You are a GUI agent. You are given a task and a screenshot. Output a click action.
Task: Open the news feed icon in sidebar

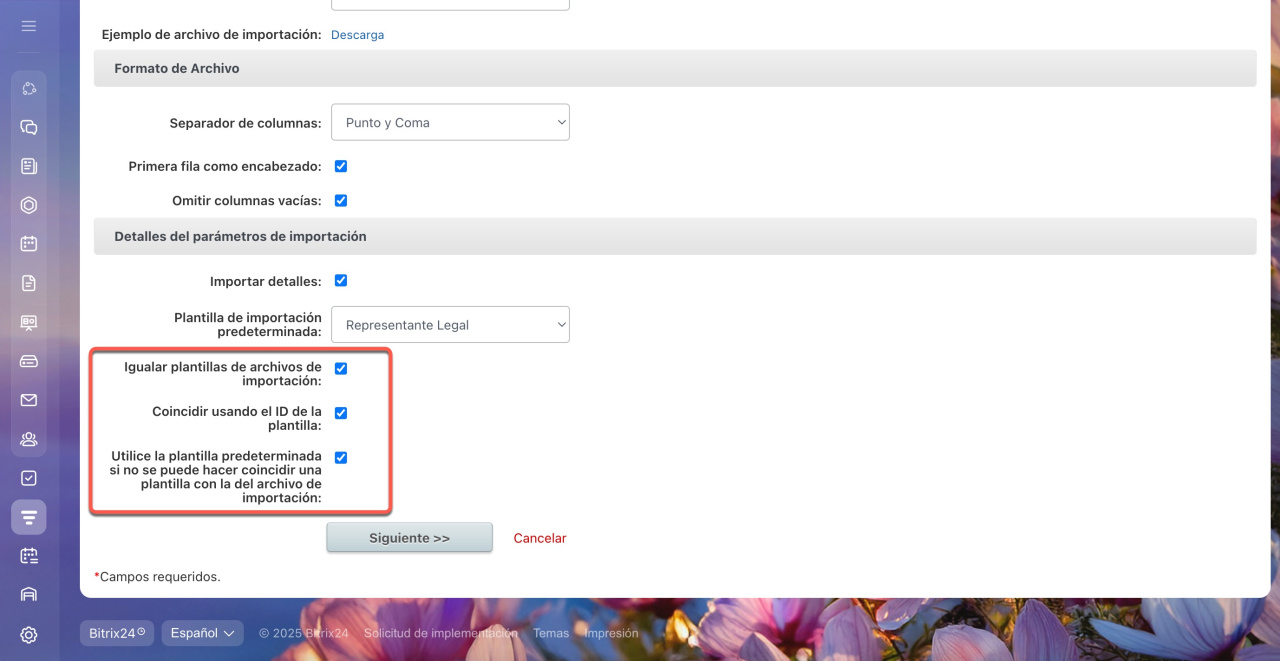click(28, 166)
